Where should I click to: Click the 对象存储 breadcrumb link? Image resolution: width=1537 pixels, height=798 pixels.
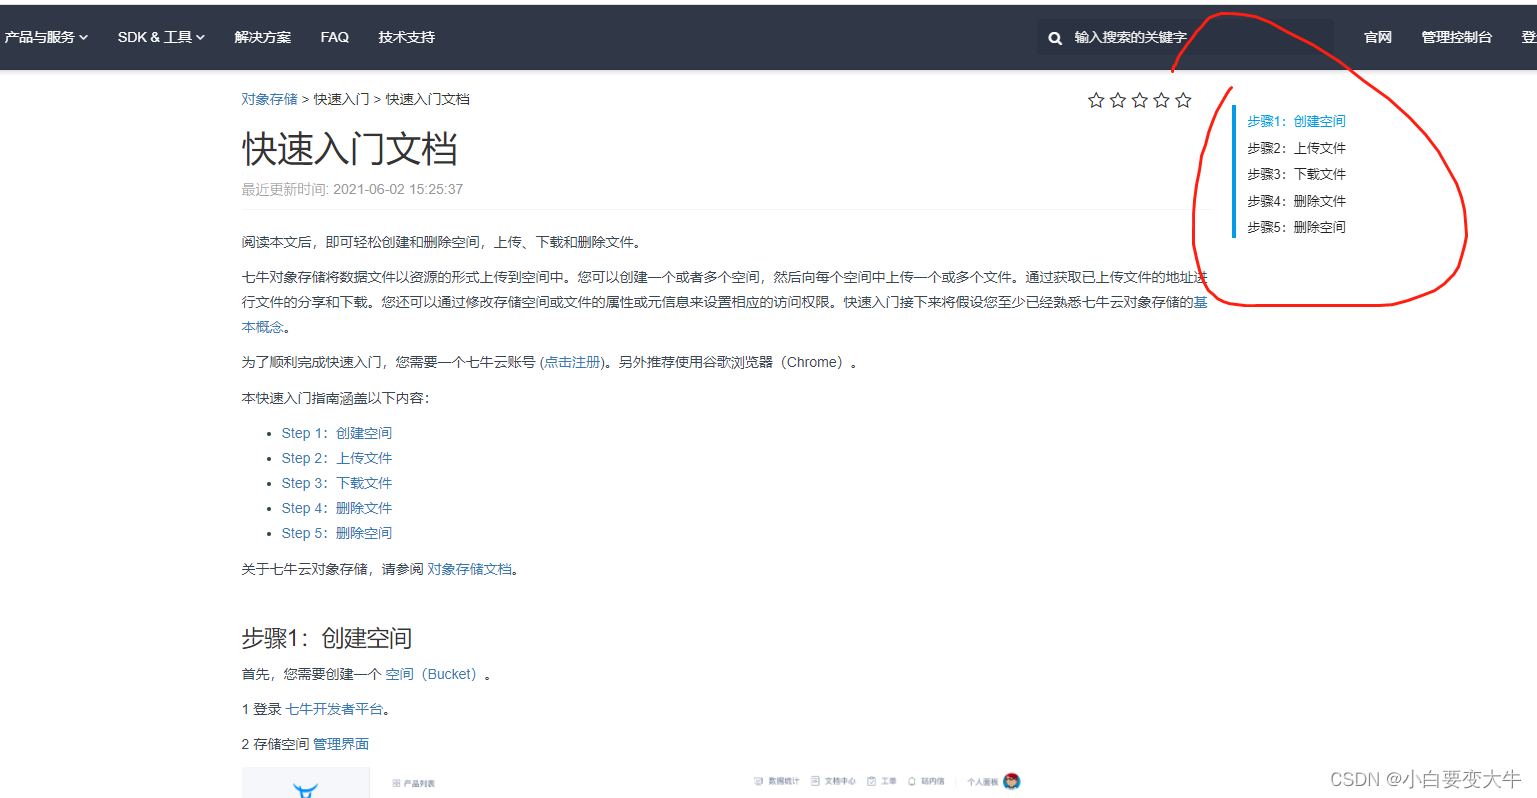pos(269,99)
